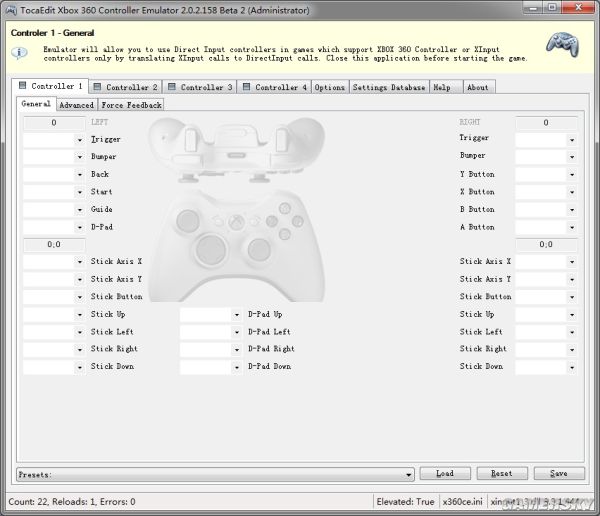Expand the right Bumper dropdown
The image size is (600, 516).
click(572, 157)
